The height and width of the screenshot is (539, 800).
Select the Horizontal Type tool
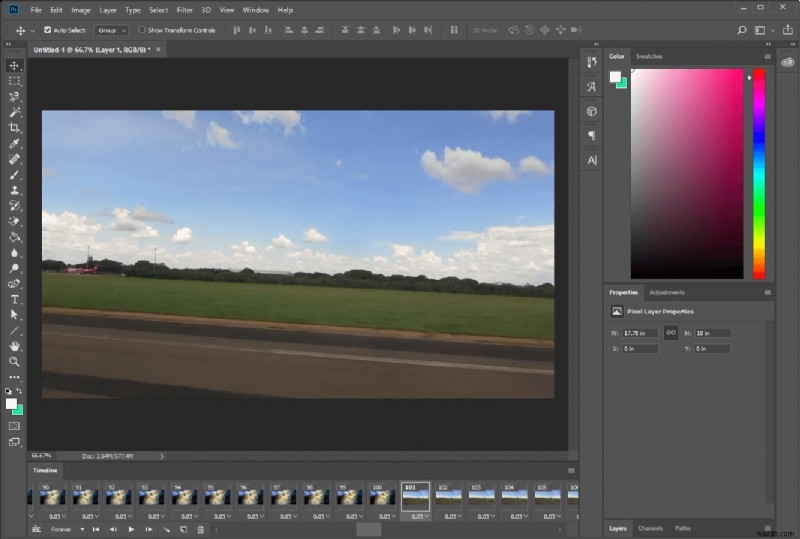click(x=14, y=299)
